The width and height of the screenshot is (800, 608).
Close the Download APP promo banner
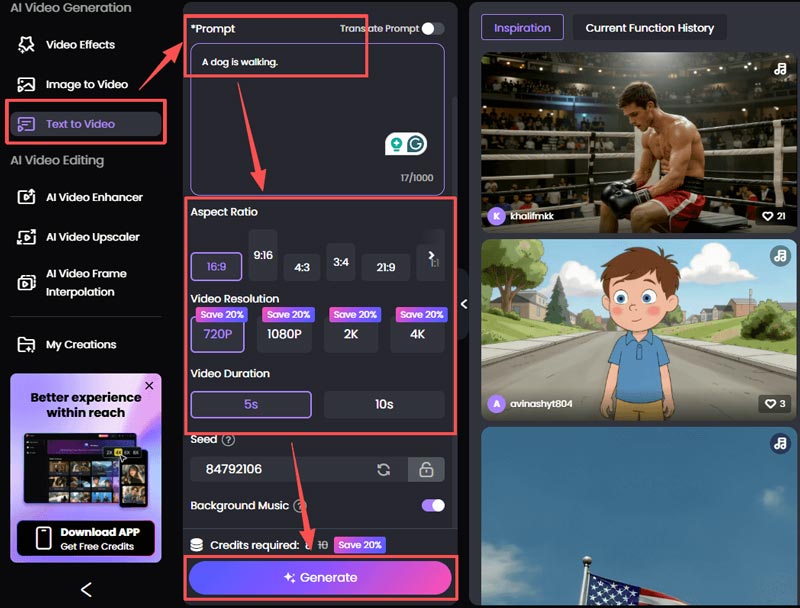(x=149, y=385)
